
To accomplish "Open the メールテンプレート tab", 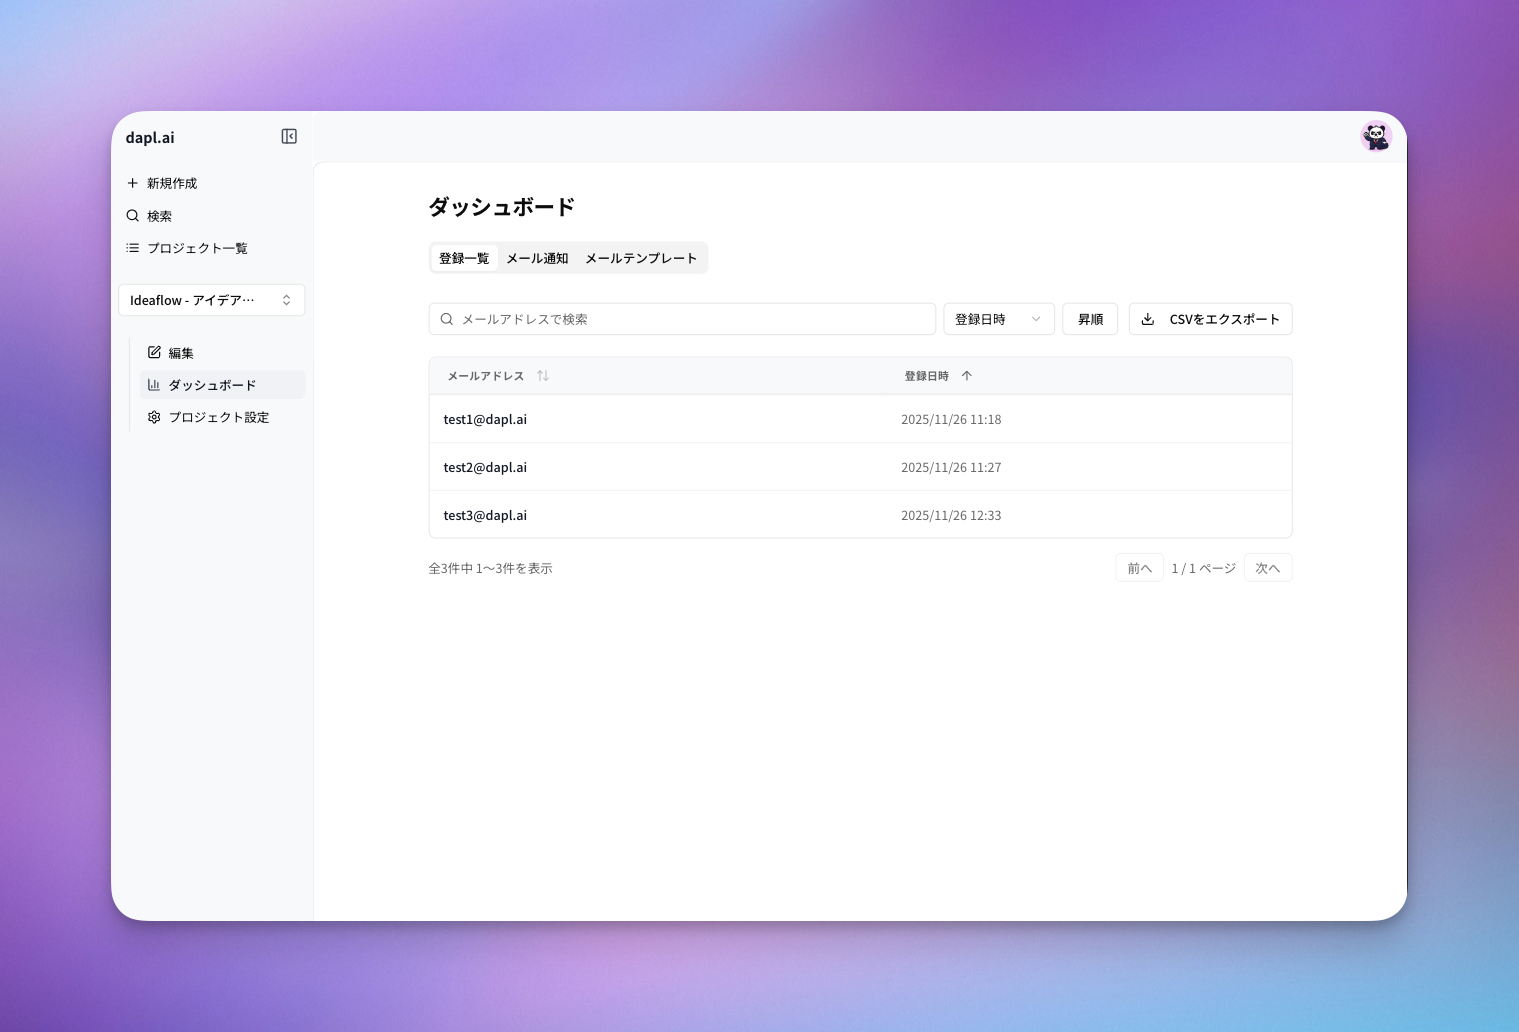I will pos(640,257).
